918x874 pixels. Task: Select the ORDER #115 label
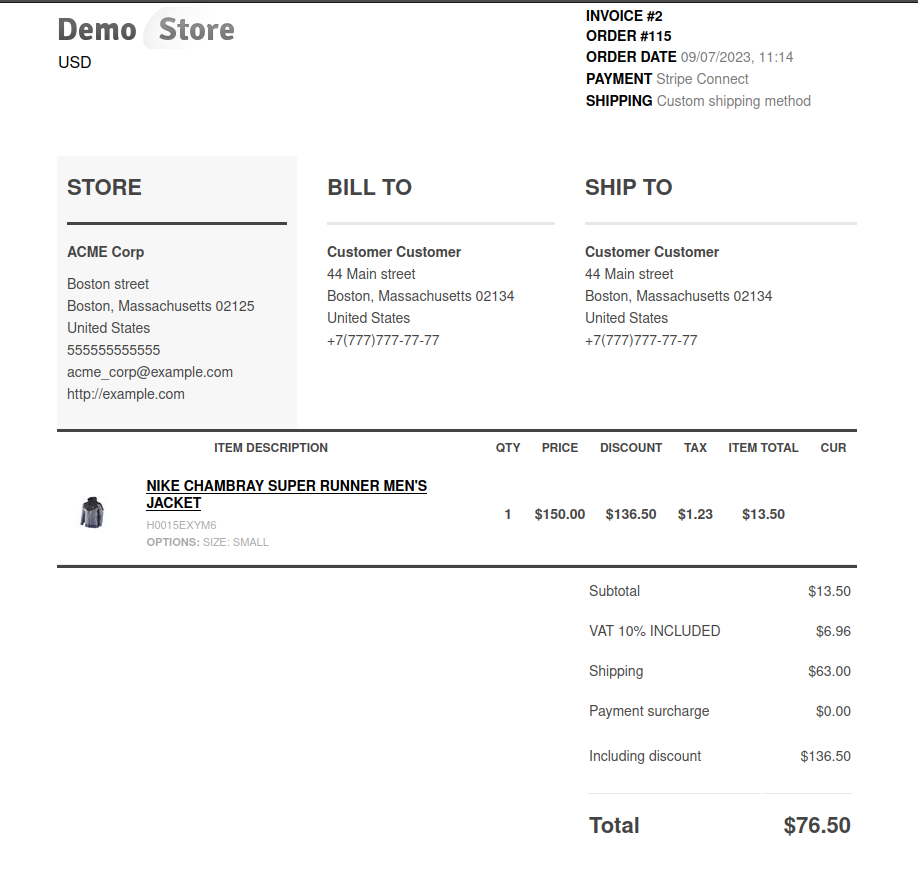[629, 36]
